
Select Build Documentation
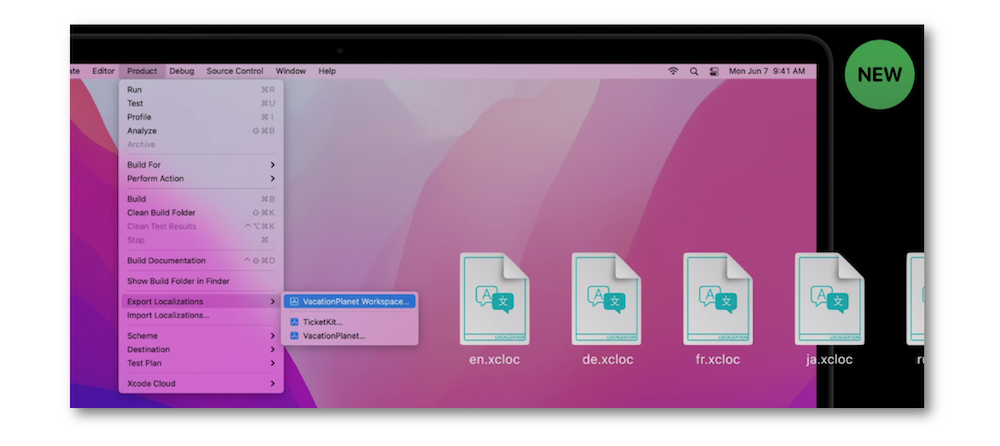tap(201, 260)
